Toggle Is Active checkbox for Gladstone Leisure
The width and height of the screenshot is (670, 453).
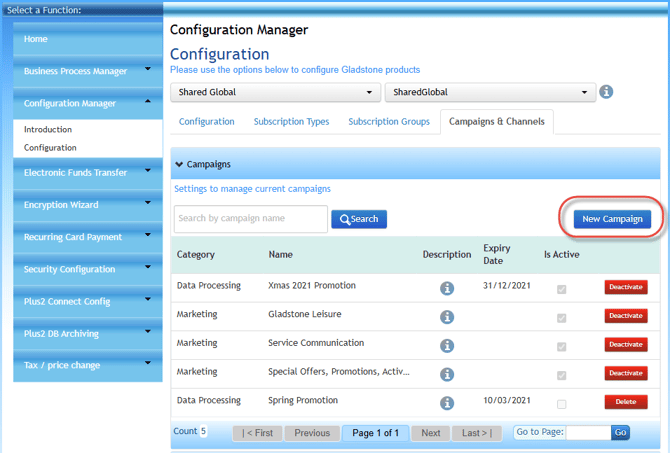click(x=561, y=318)
